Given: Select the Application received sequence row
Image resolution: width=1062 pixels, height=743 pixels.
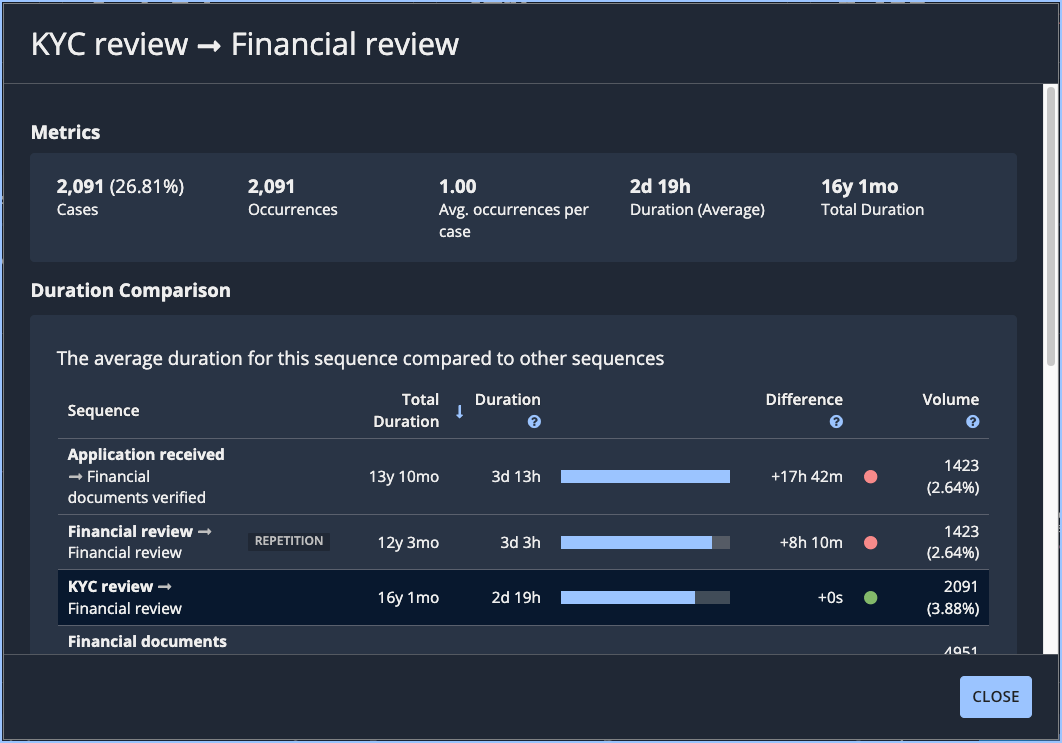Looking at the screenshot, I should (x=523, y=476).
